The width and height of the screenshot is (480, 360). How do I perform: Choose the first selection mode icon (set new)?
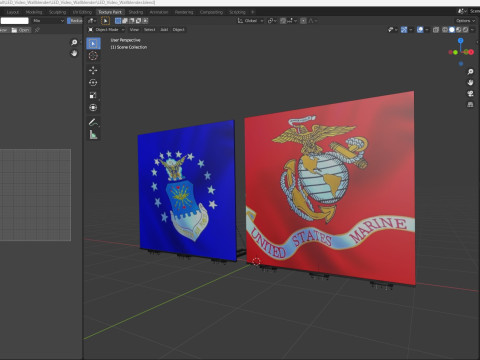[x=118, y=21]
